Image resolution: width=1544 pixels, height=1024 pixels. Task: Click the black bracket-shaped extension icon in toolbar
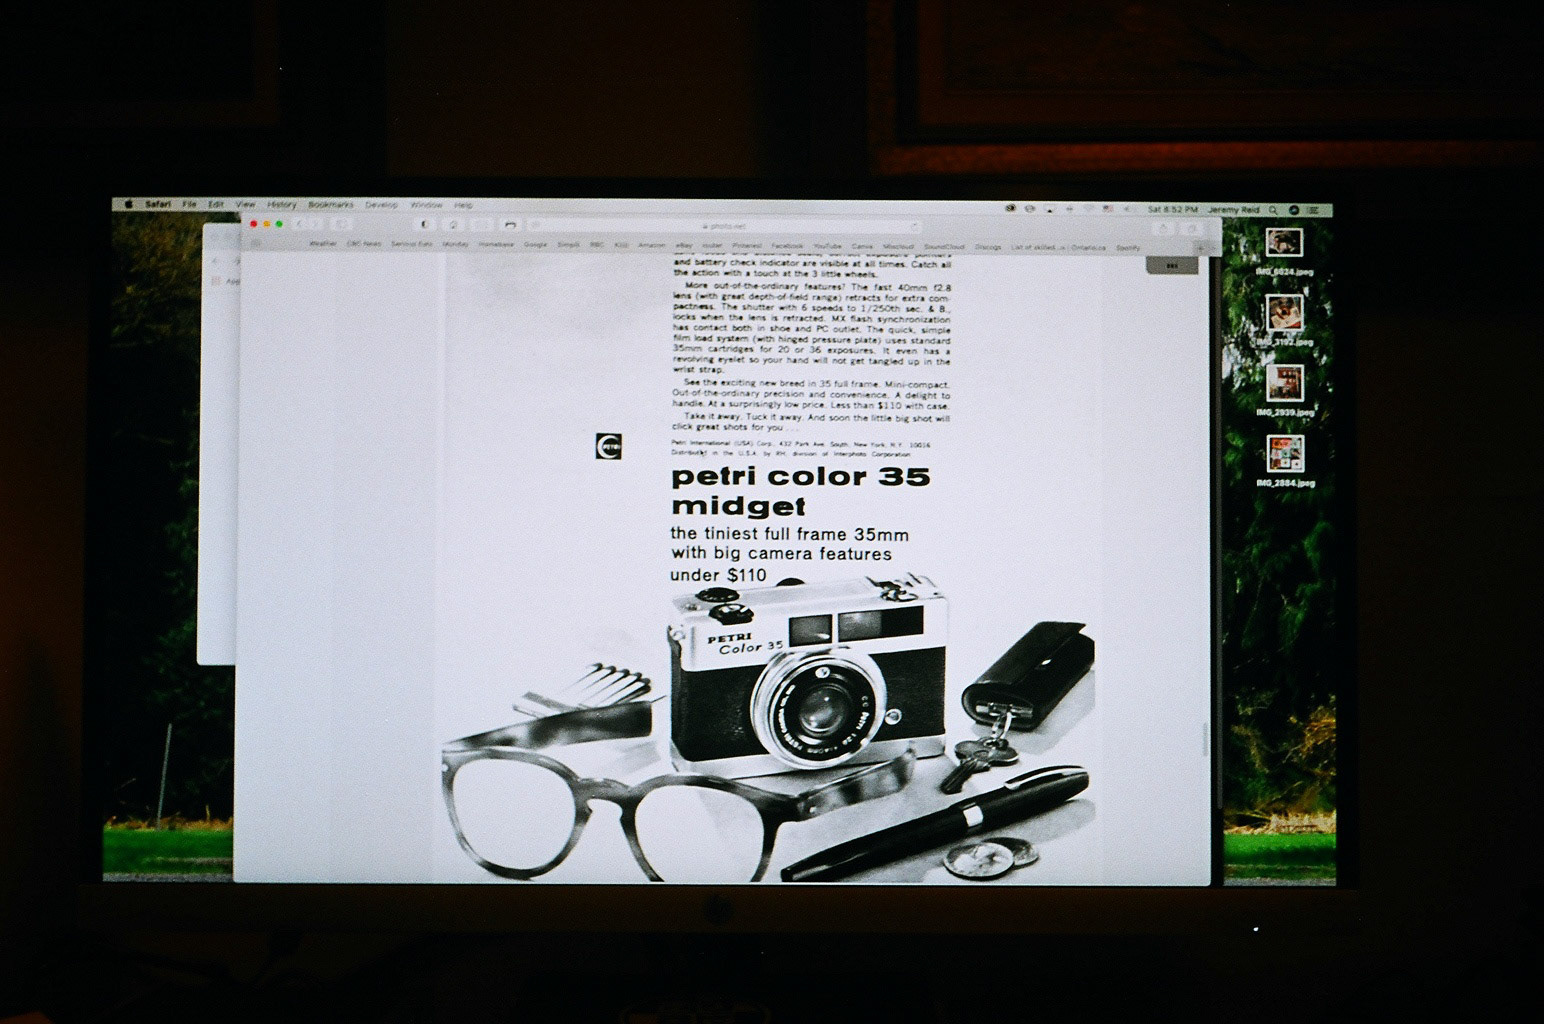[x=510, y=224]
